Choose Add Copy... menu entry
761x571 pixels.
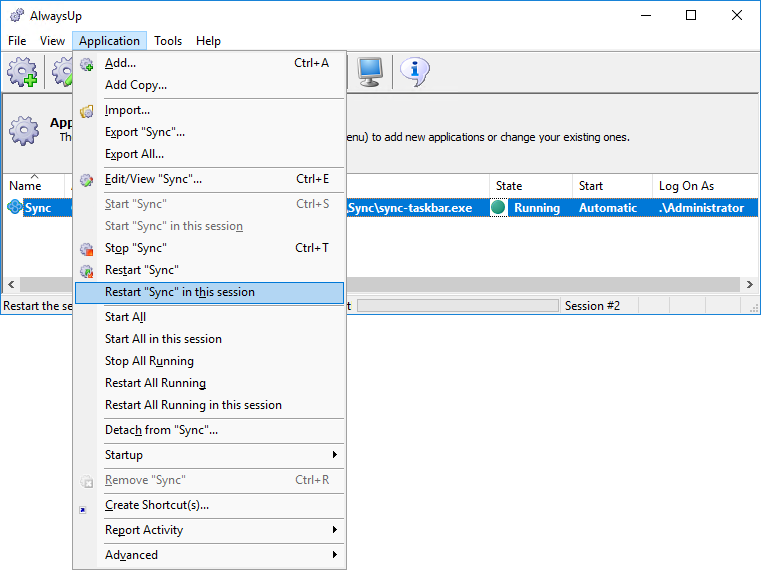click(x=210, y=85)
